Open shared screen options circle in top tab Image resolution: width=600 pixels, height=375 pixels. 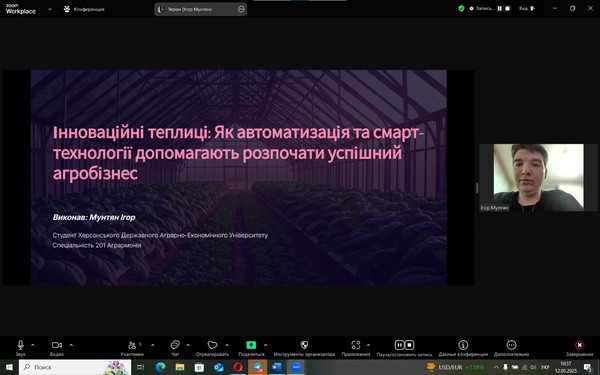tap(241, 9)
